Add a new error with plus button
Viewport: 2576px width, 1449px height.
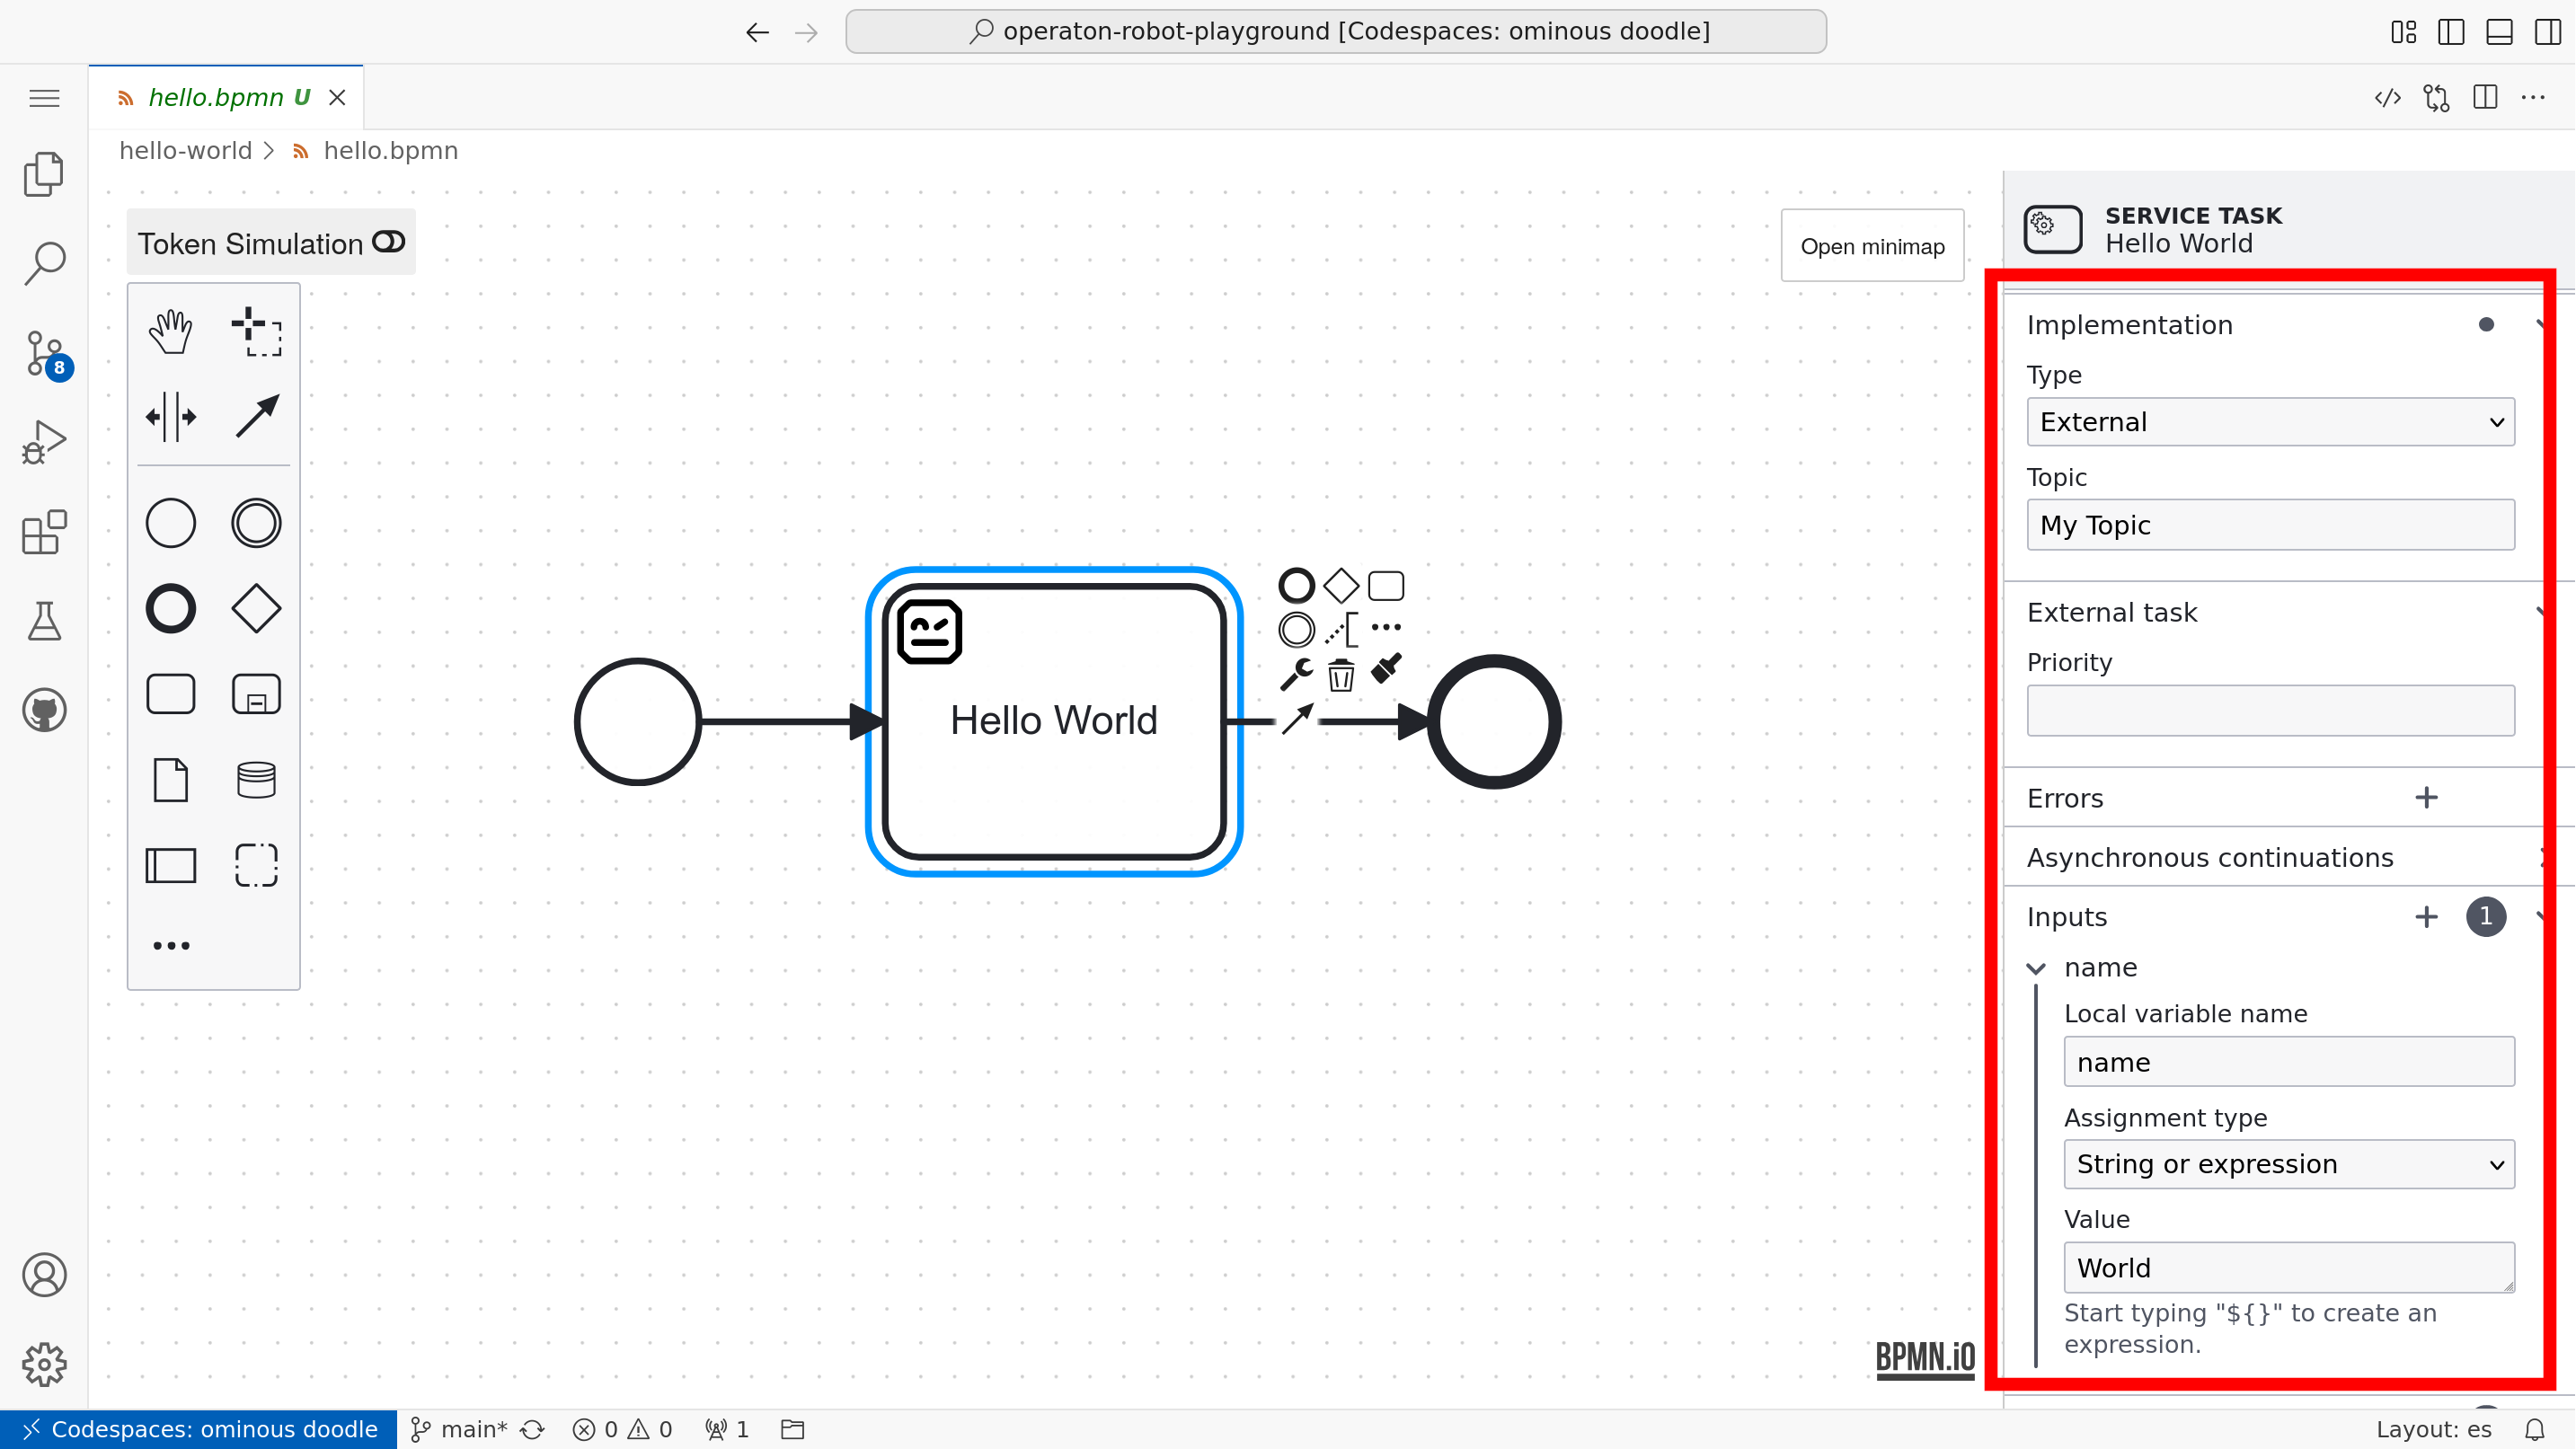[2426, 798]
